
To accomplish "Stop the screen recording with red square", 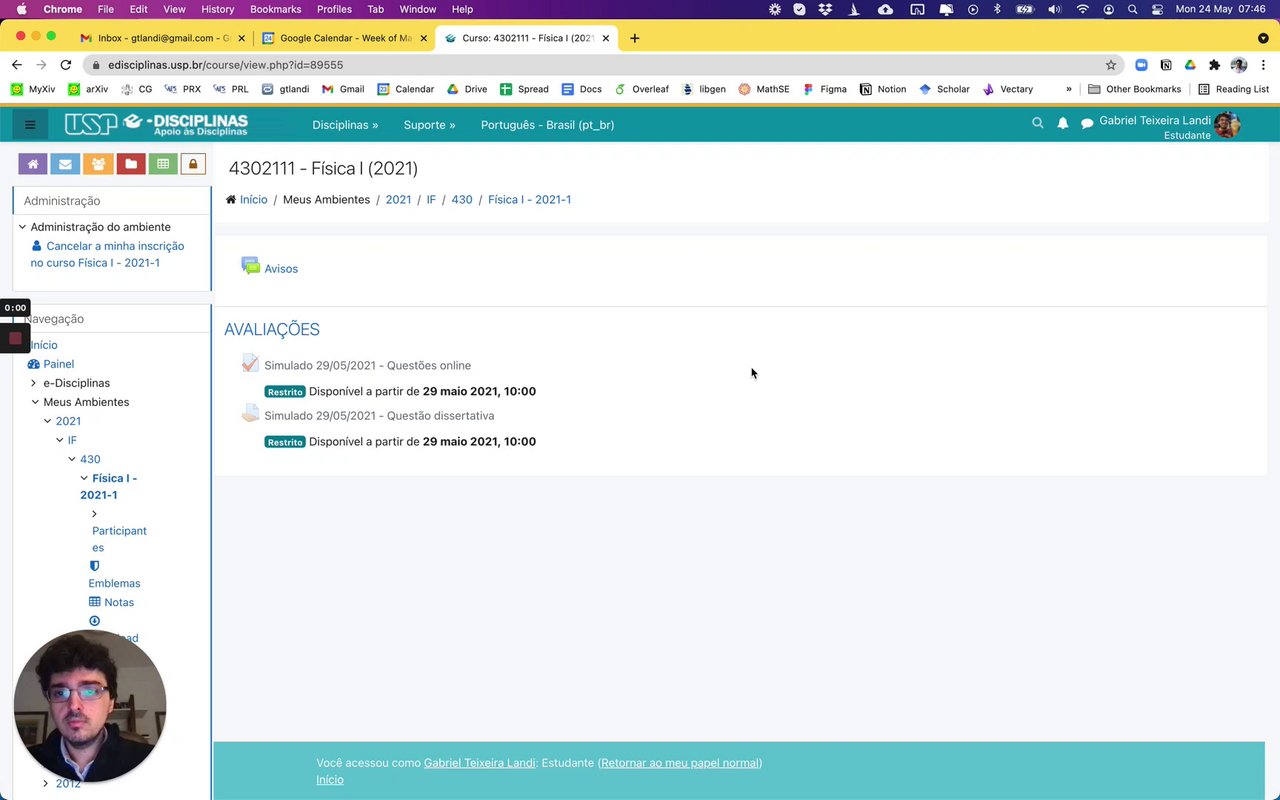I will click(15, 338).
